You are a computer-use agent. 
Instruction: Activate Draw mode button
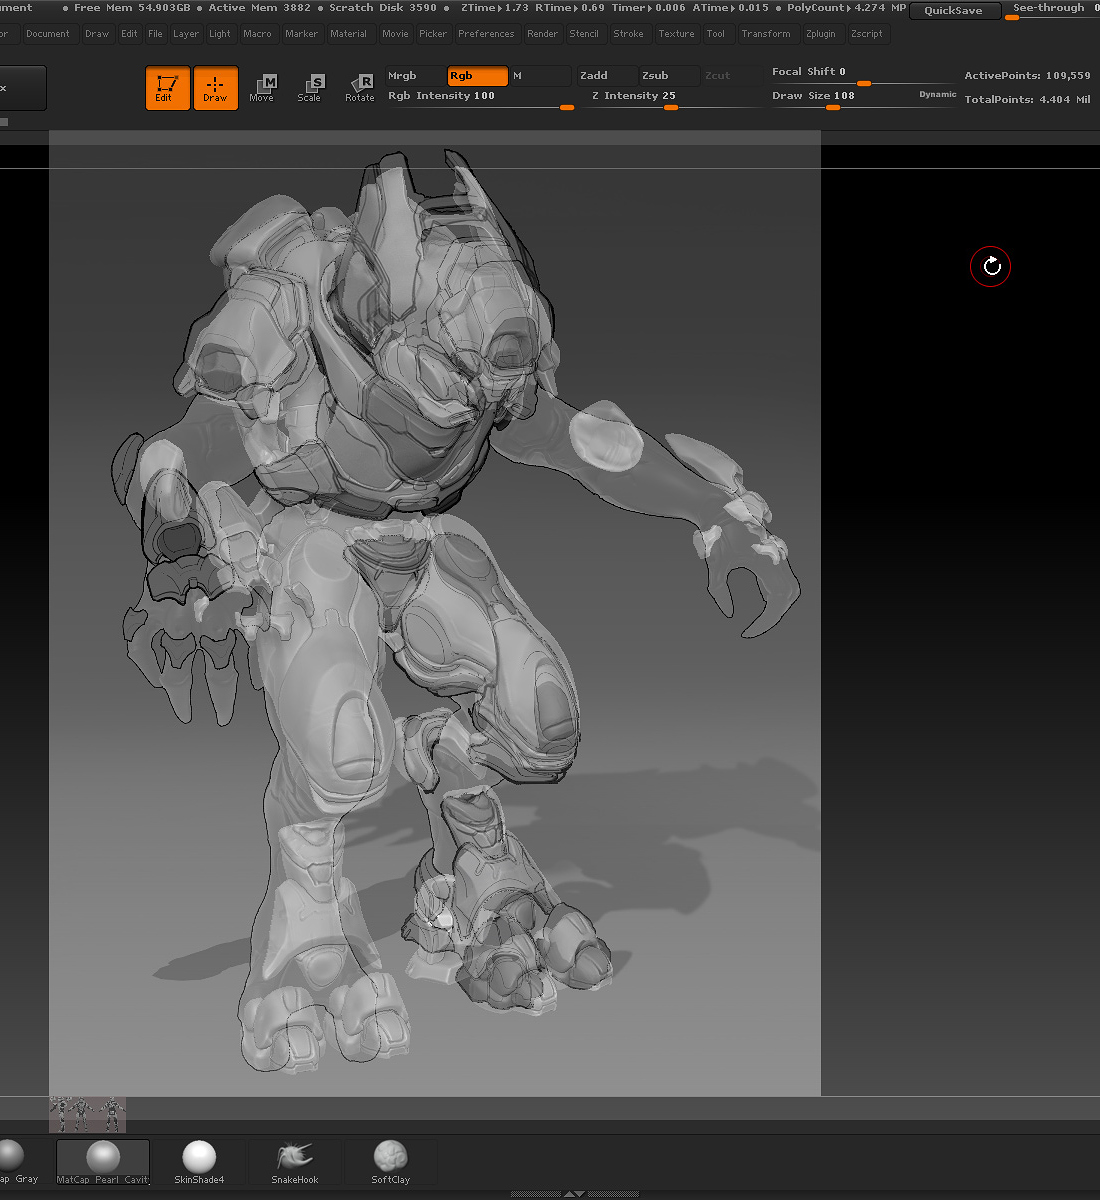tap(215, 88)
